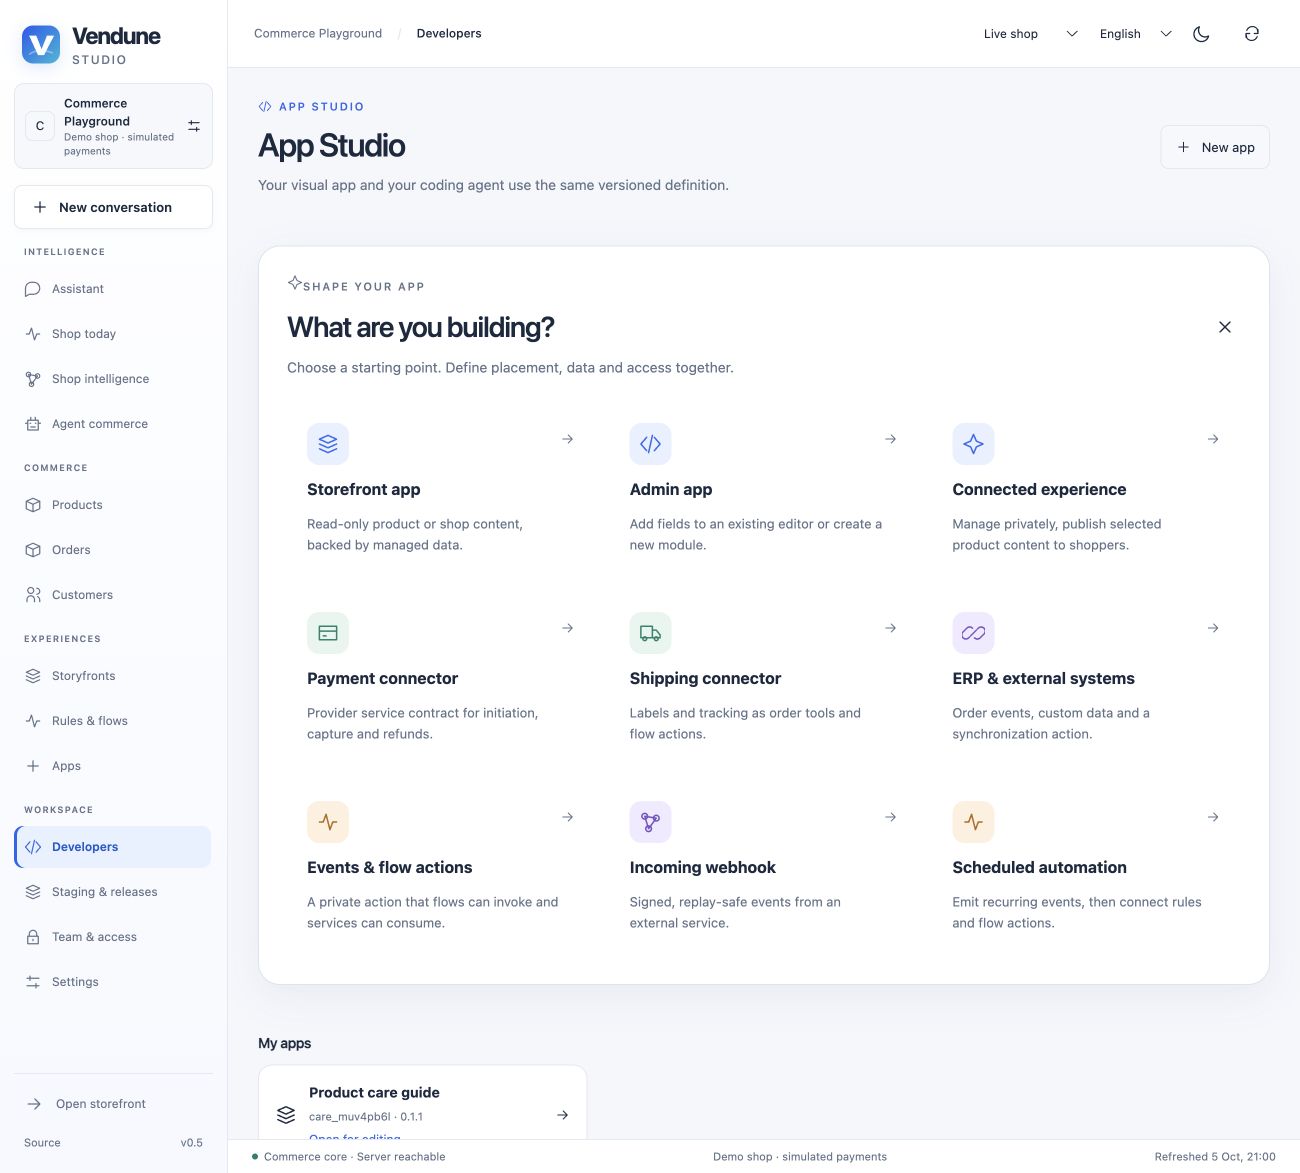Select the ERP & external systems link icon

coord(973,633)
